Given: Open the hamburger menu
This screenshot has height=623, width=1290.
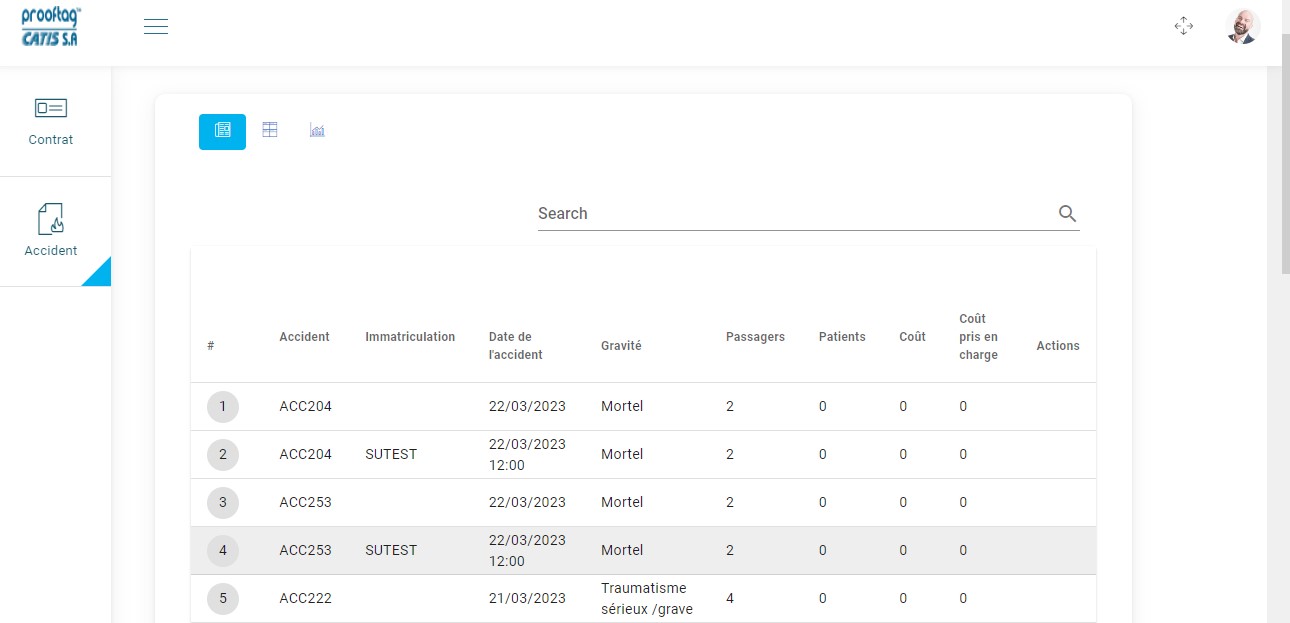Looking at the screenshot, I should coord(155,27).
